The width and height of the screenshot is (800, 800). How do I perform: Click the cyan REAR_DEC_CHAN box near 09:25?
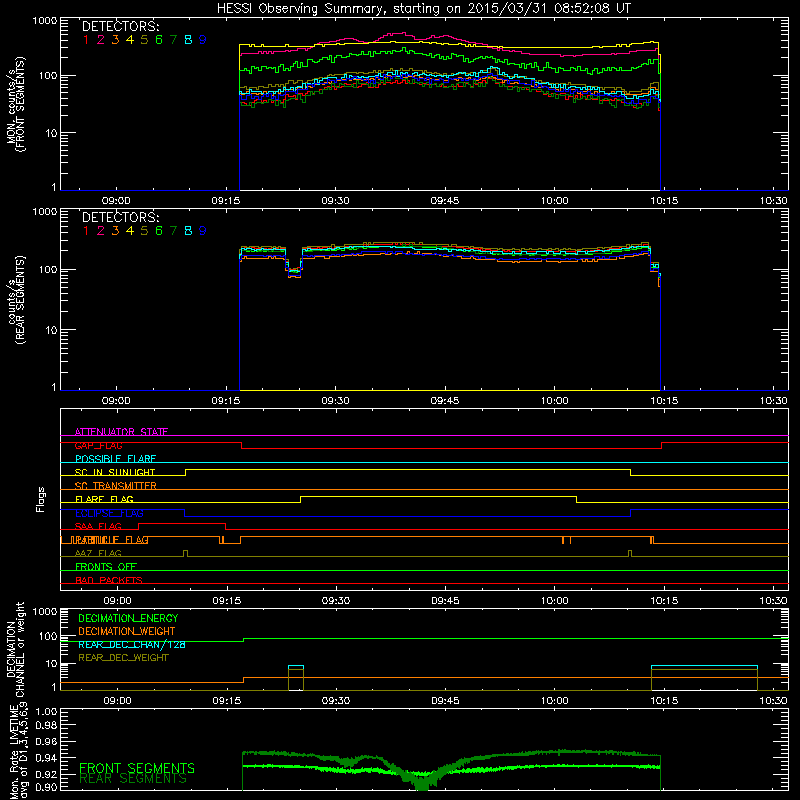[x=296, y=666]
